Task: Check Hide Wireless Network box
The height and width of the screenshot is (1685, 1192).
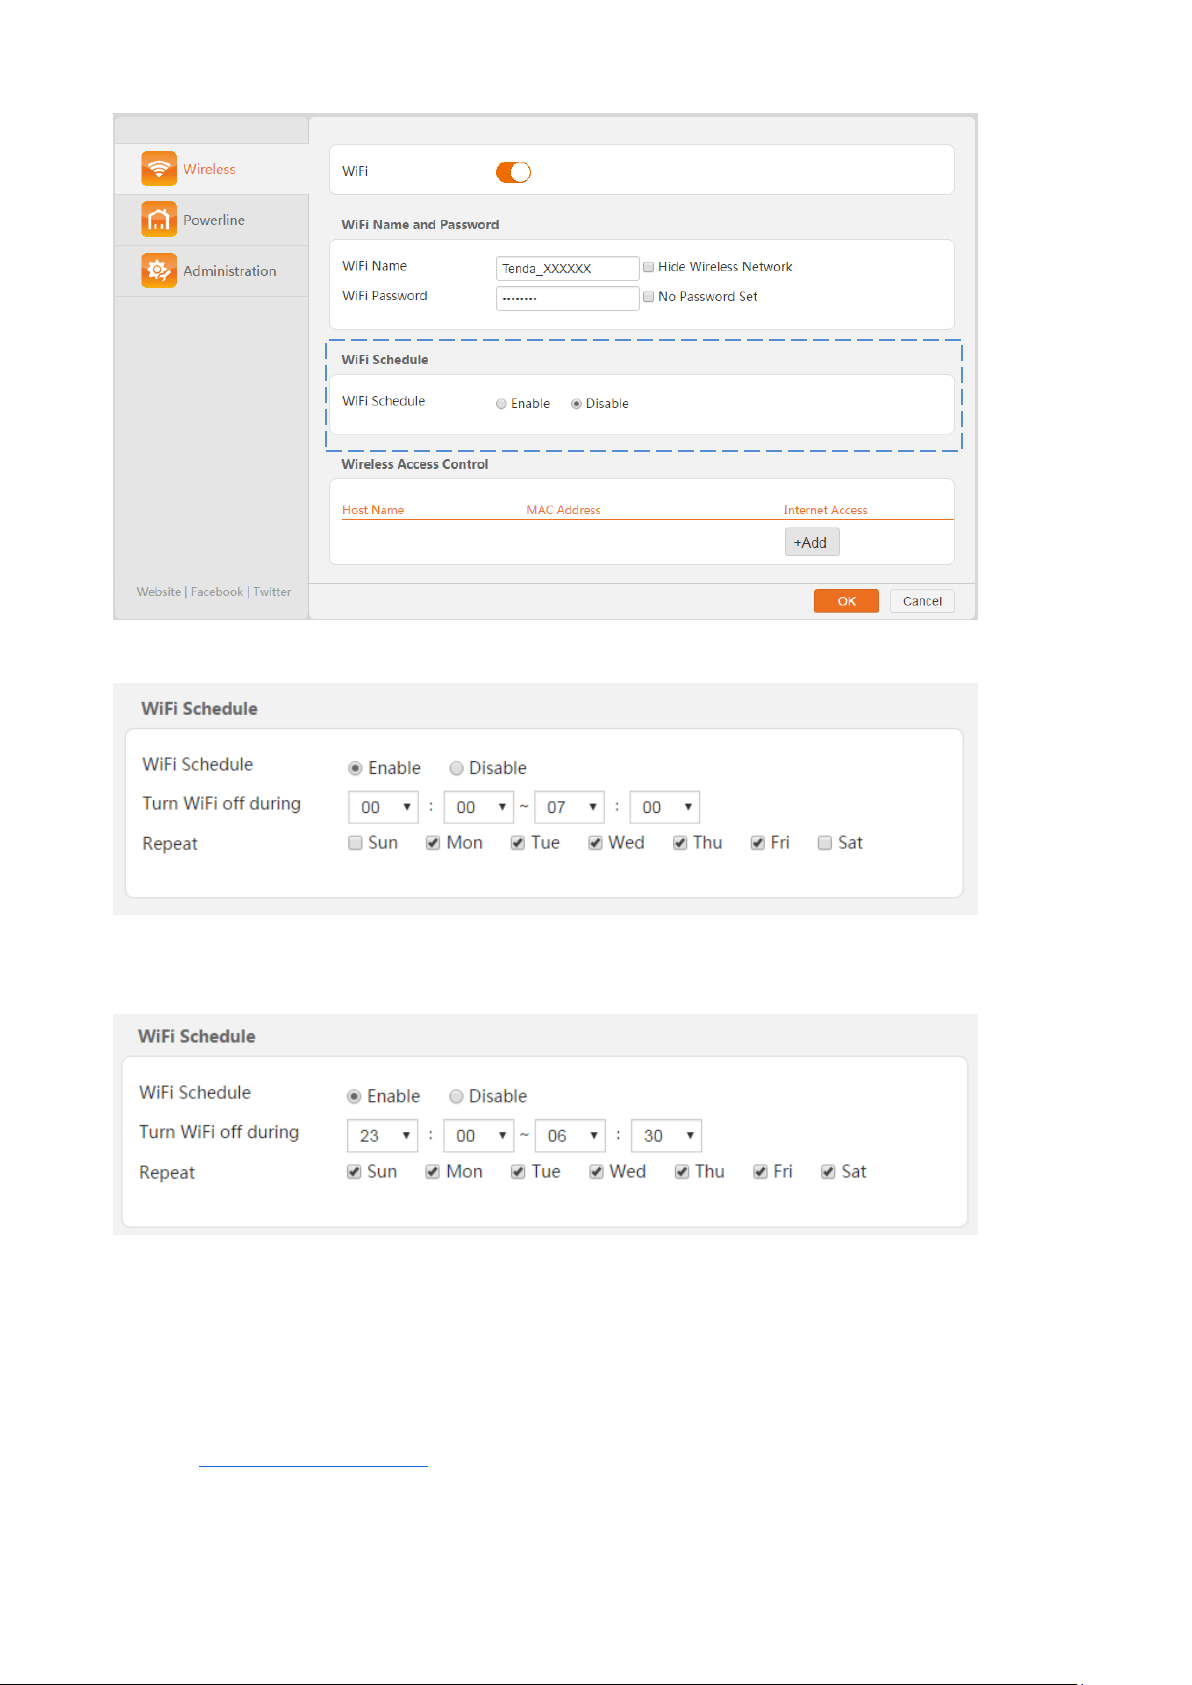Action: click(x=648, y=267)
